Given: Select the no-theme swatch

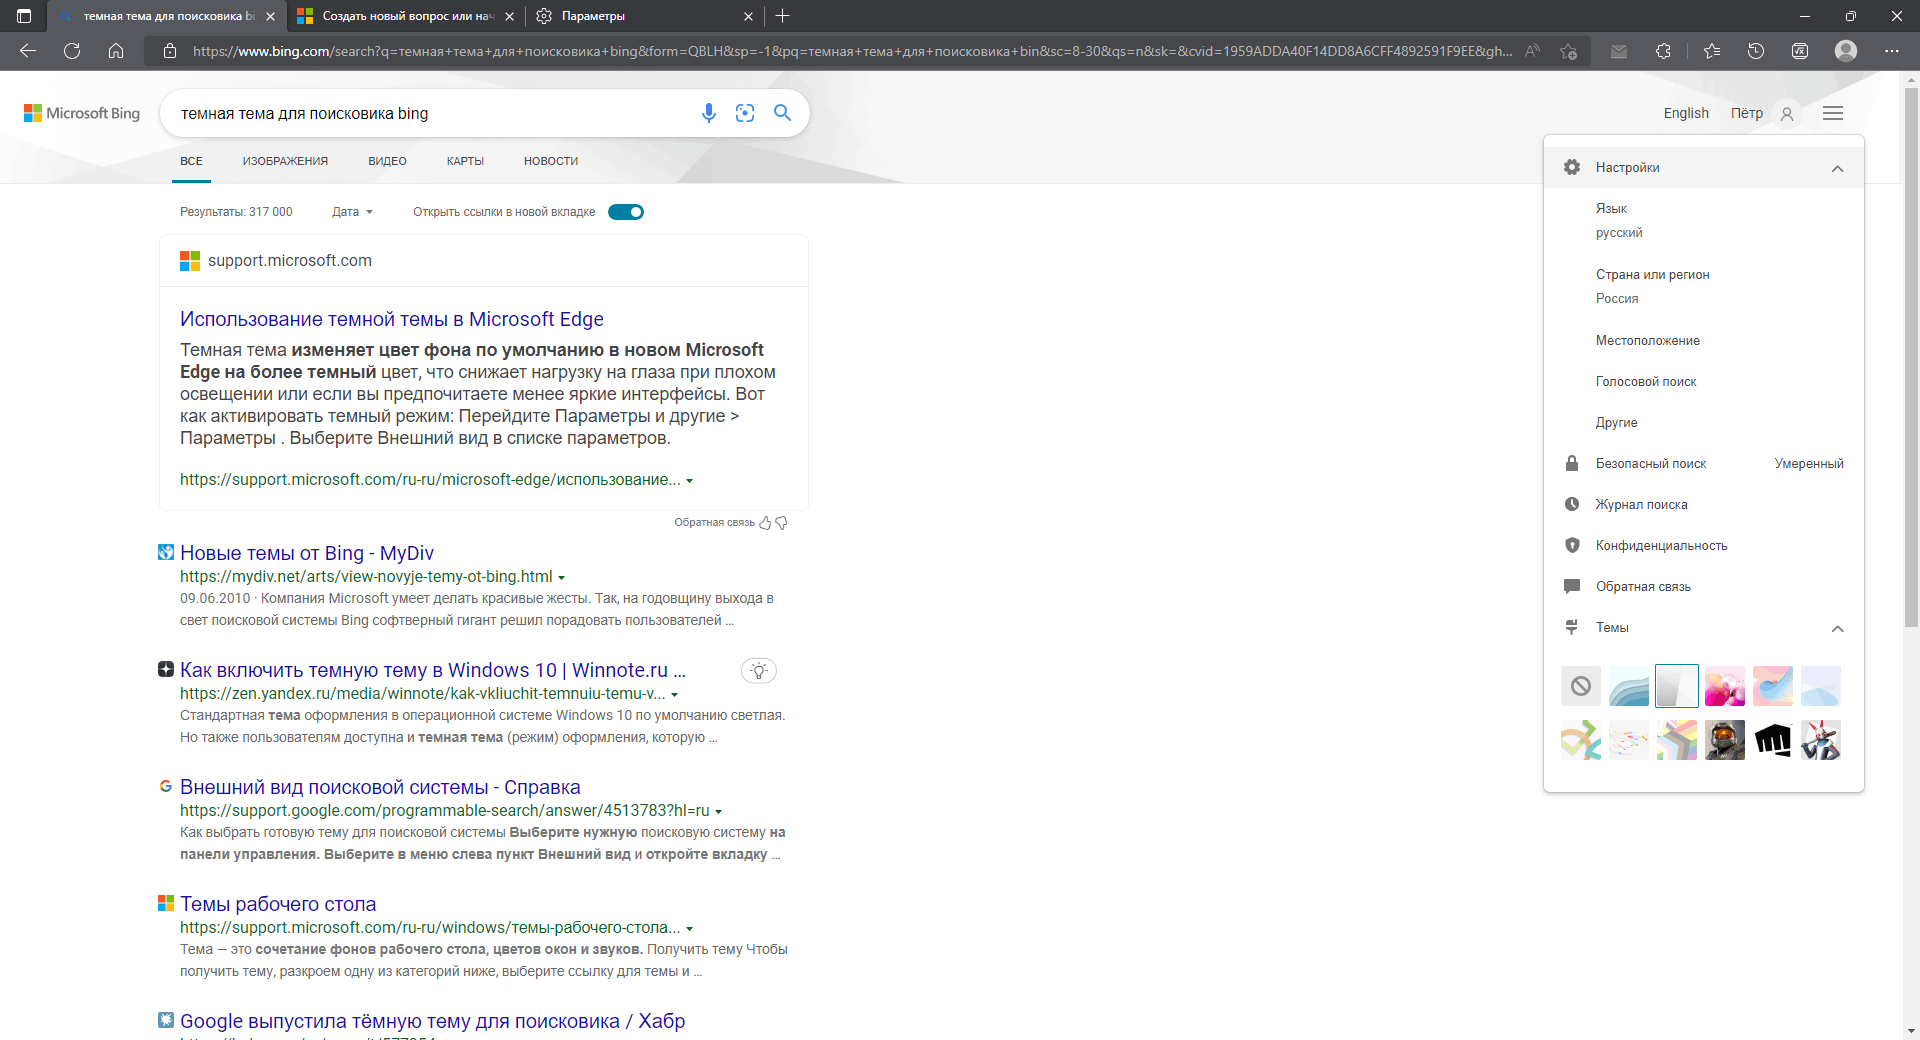Looking at the screenshot, I should (1581, 686).
